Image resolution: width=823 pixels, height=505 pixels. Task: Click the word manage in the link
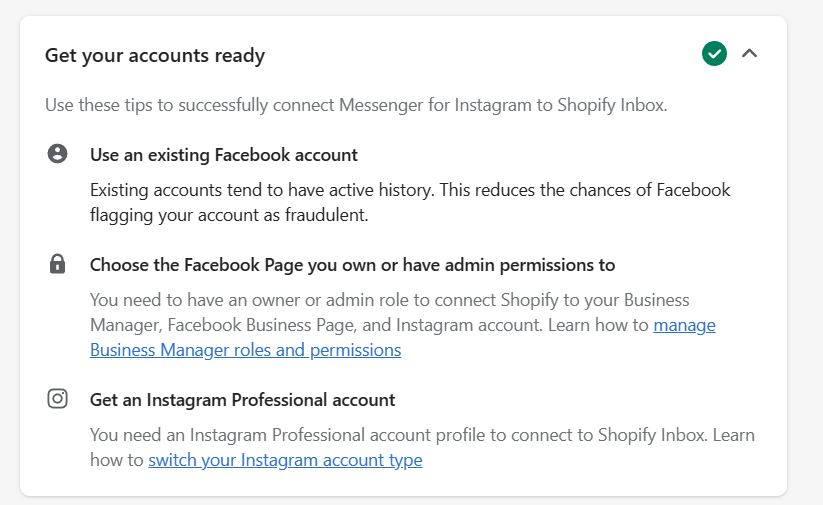tap(684, 325)
